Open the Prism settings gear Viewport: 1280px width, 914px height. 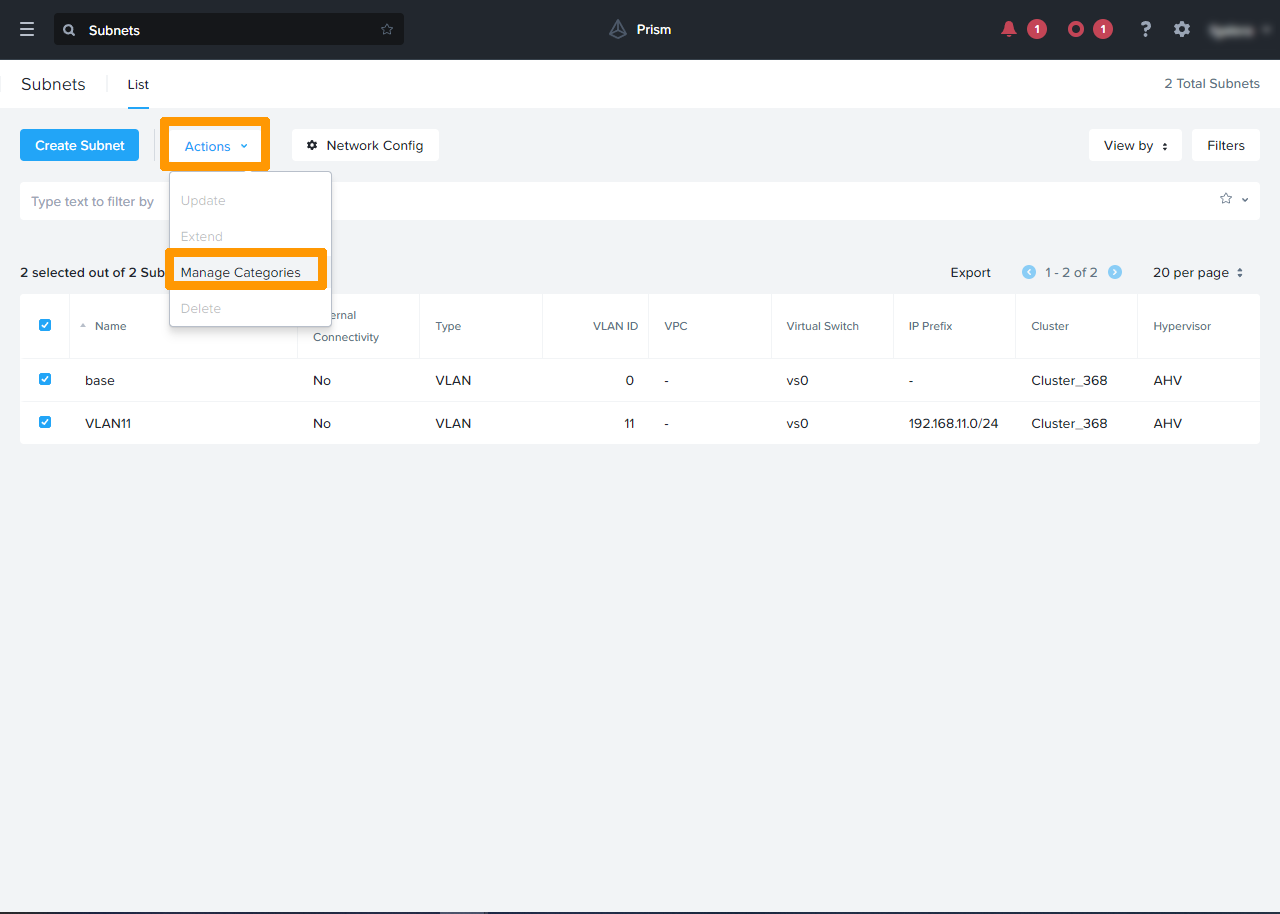pyautogui.click(x=1182, y=29)
